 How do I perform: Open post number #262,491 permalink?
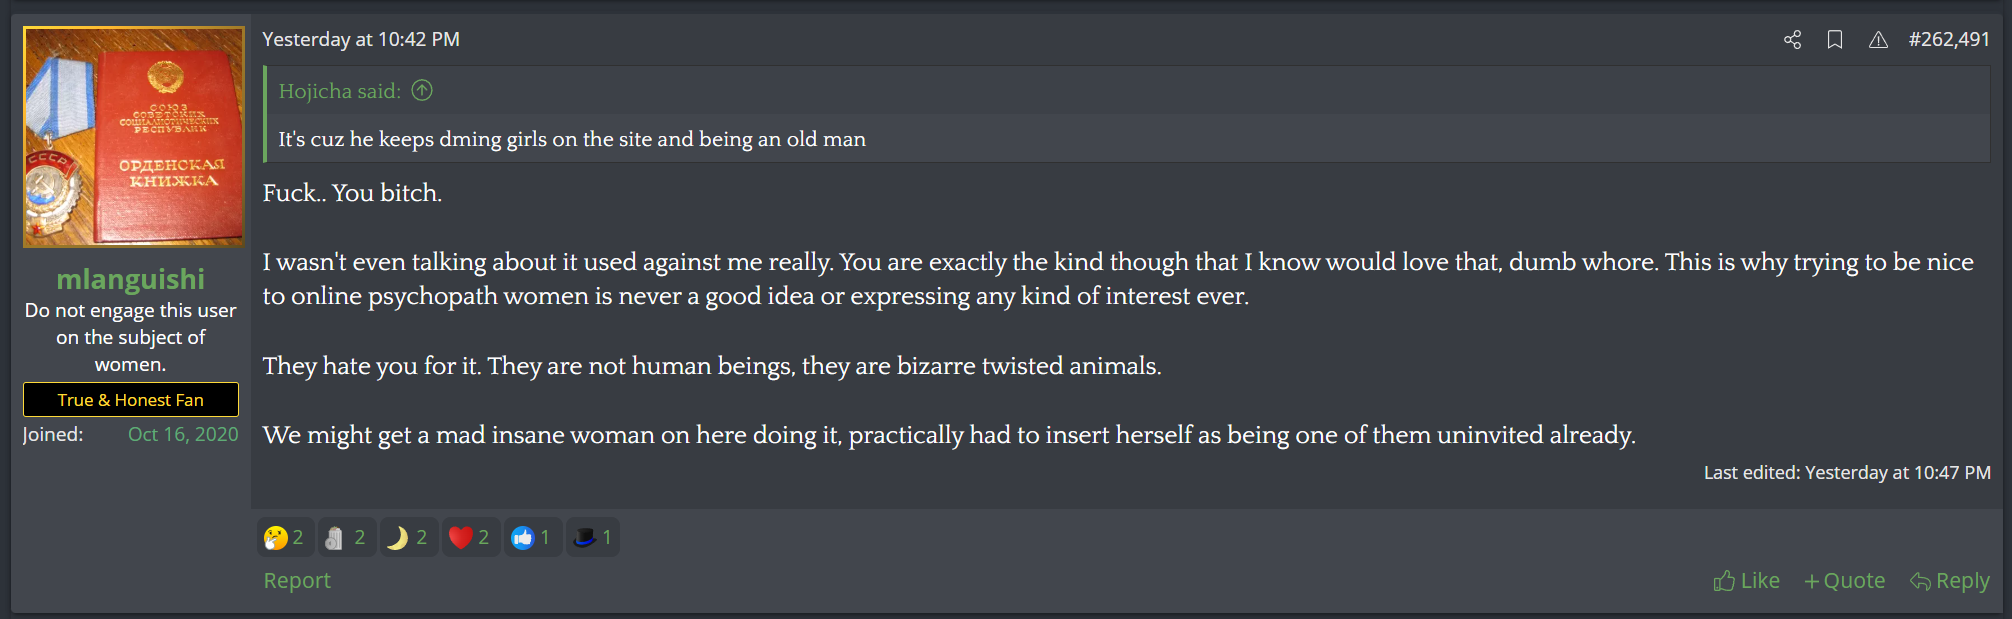(1949, 40)
